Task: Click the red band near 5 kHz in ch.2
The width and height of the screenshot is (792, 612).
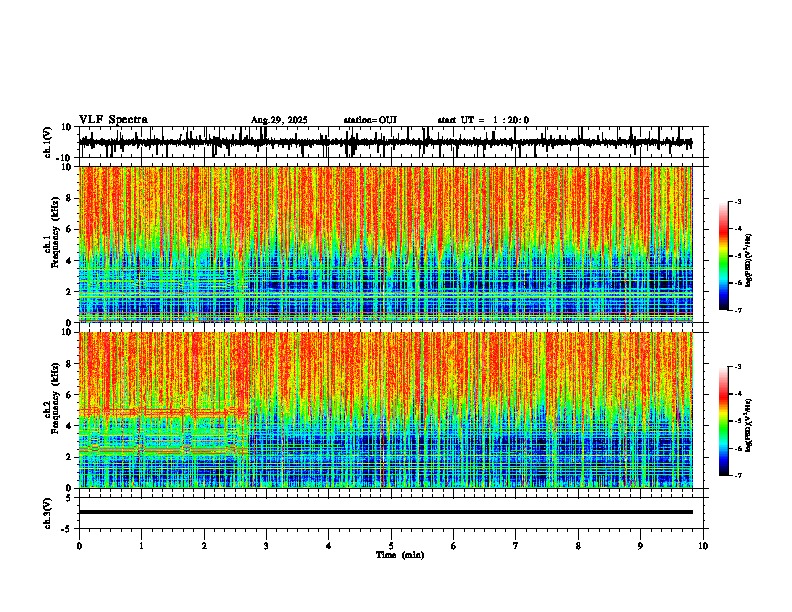Action: coord(163,413)
